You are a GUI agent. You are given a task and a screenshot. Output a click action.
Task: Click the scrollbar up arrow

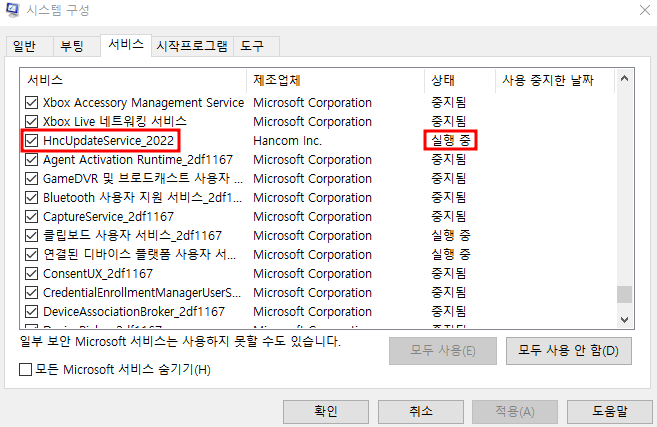pyautogui.click(x=624, y=78)
